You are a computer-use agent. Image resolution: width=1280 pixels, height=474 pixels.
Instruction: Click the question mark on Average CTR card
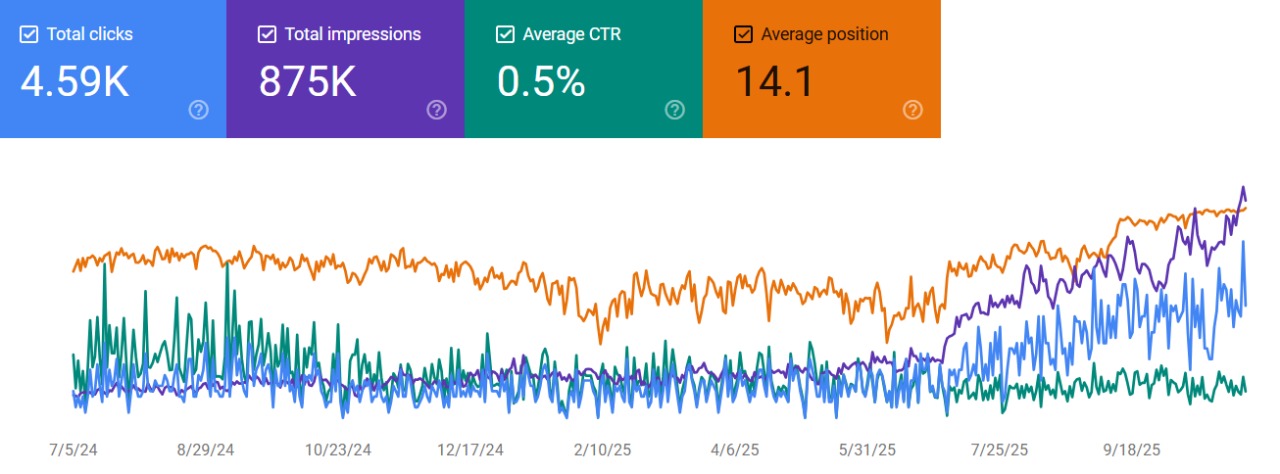[674, 110]
